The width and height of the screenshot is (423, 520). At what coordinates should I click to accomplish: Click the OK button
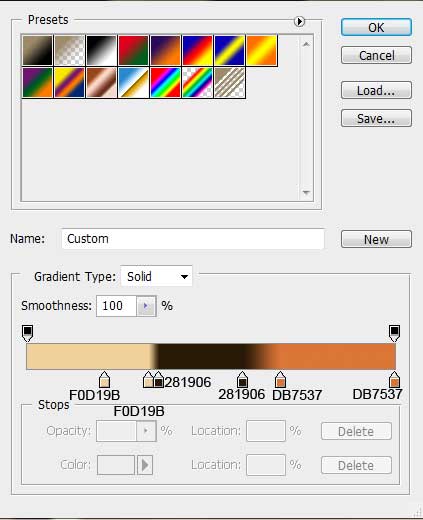click(376, 27)
